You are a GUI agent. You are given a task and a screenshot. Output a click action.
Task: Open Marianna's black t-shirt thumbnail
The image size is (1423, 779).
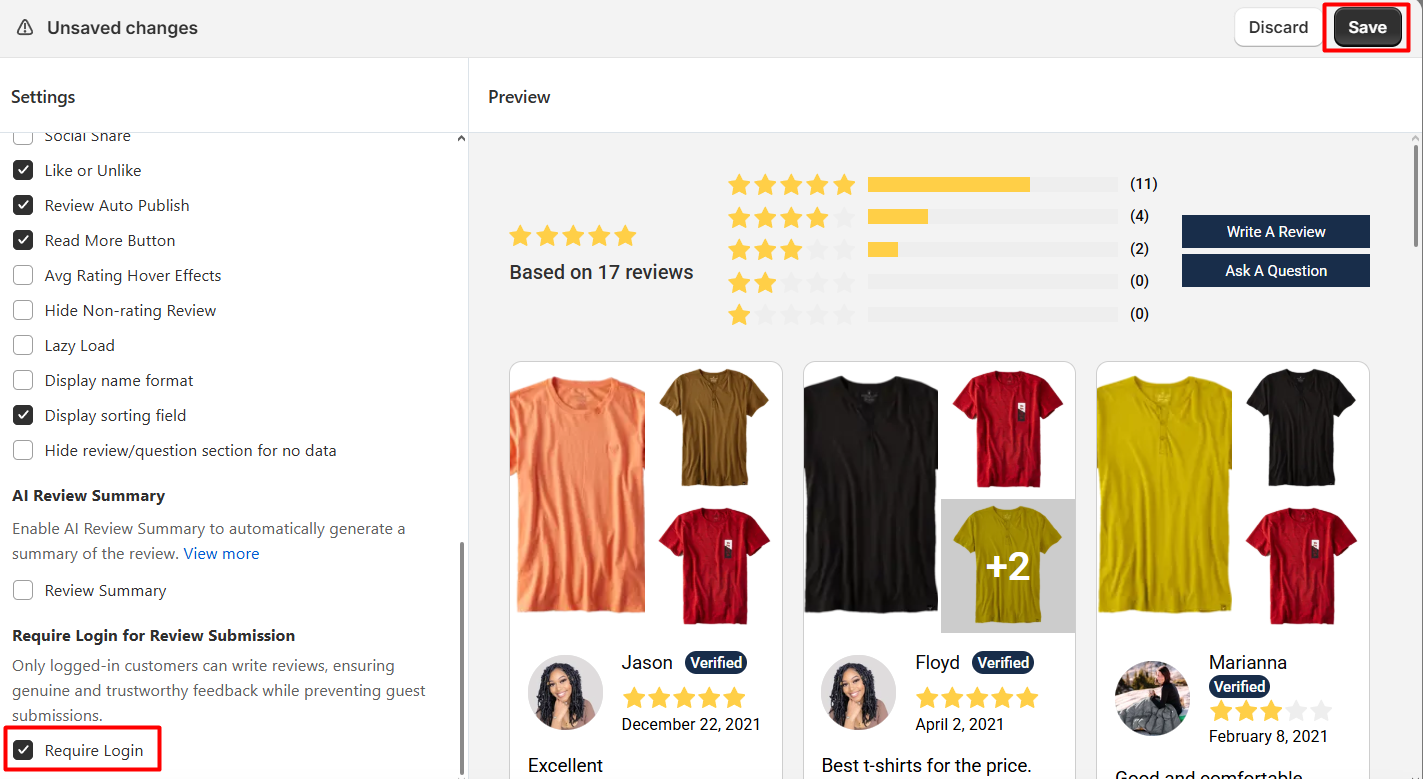click(x=1301, y=427)
